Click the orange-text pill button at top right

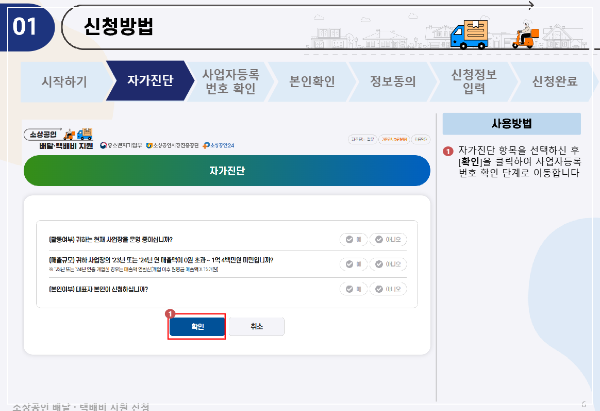point(395,139)
